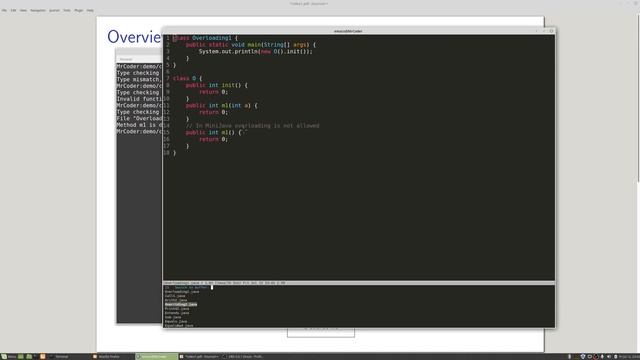Viewport: 640px width, 360px height.
Task: Open the File menu in Xournal++
Action: click(4, 10)
